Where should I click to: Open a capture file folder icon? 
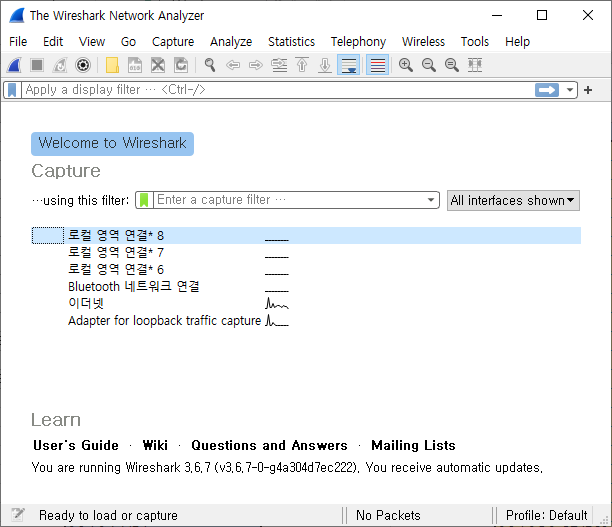point(112,65)
